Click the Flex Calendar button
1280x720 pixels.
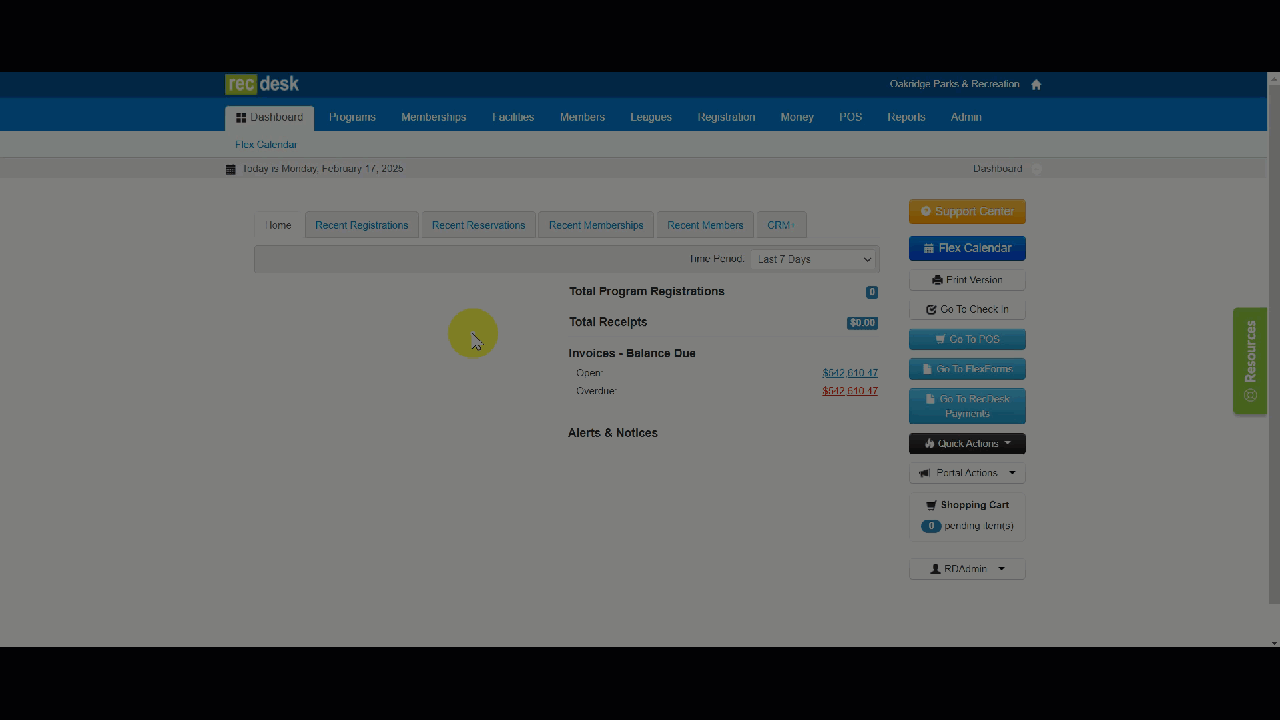coord(967,248)
